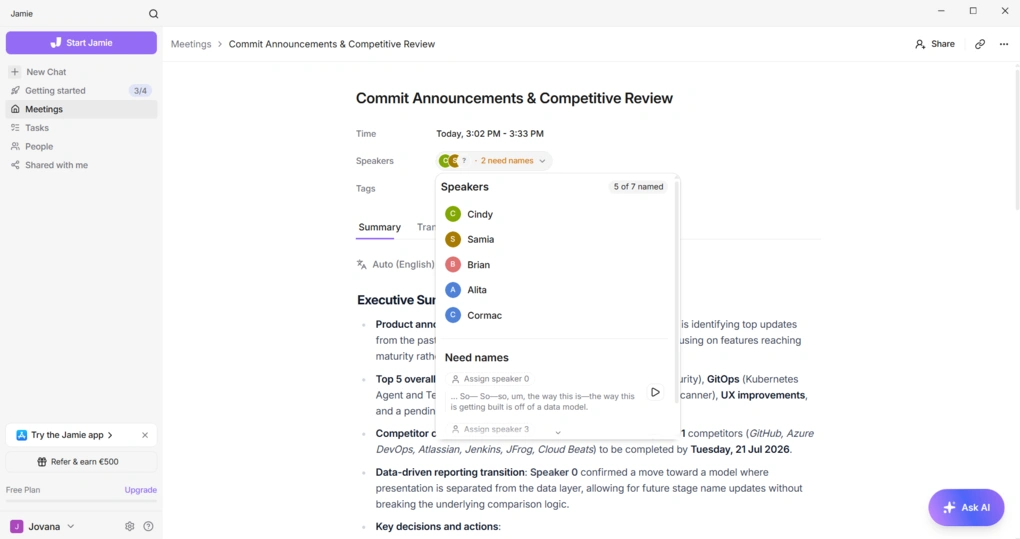This screenshot has width=1020, height=539.
Task: Click the Share button
Action: click(x=935, y=44)
